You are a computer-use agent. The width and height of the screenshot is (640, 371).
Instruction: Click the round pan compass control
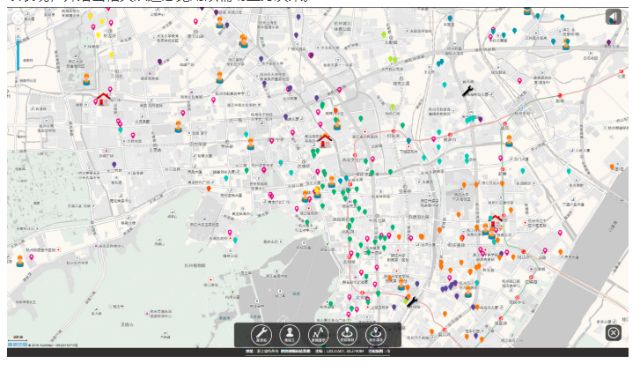18,18
